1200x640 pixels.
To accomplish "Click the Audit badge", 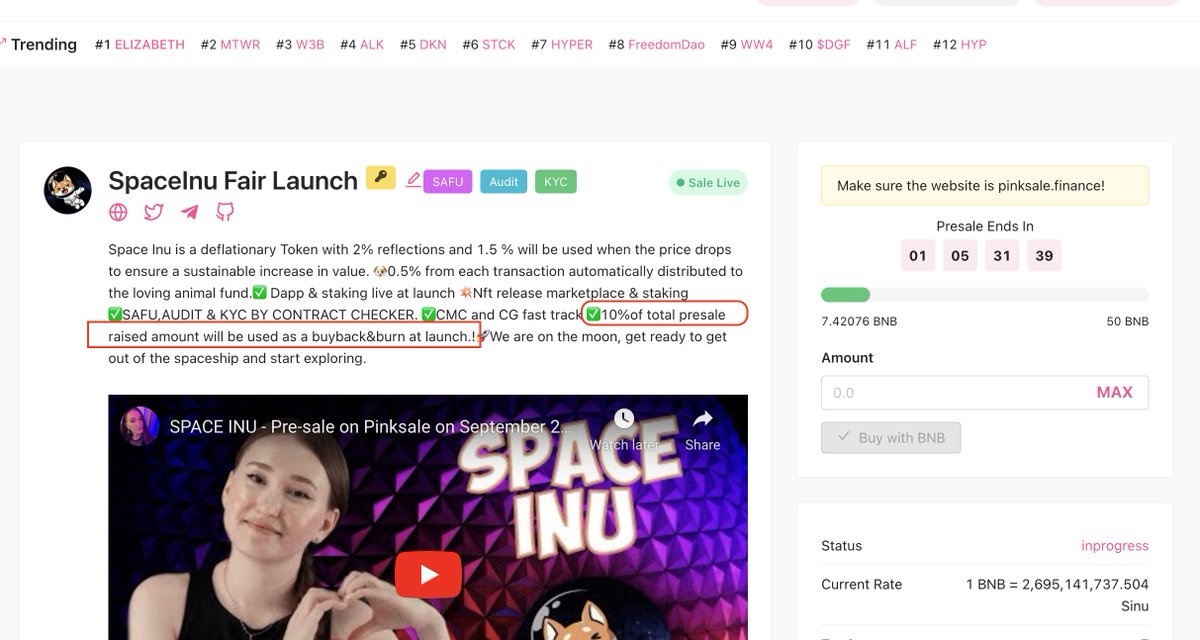I will (x=504, y=182).
